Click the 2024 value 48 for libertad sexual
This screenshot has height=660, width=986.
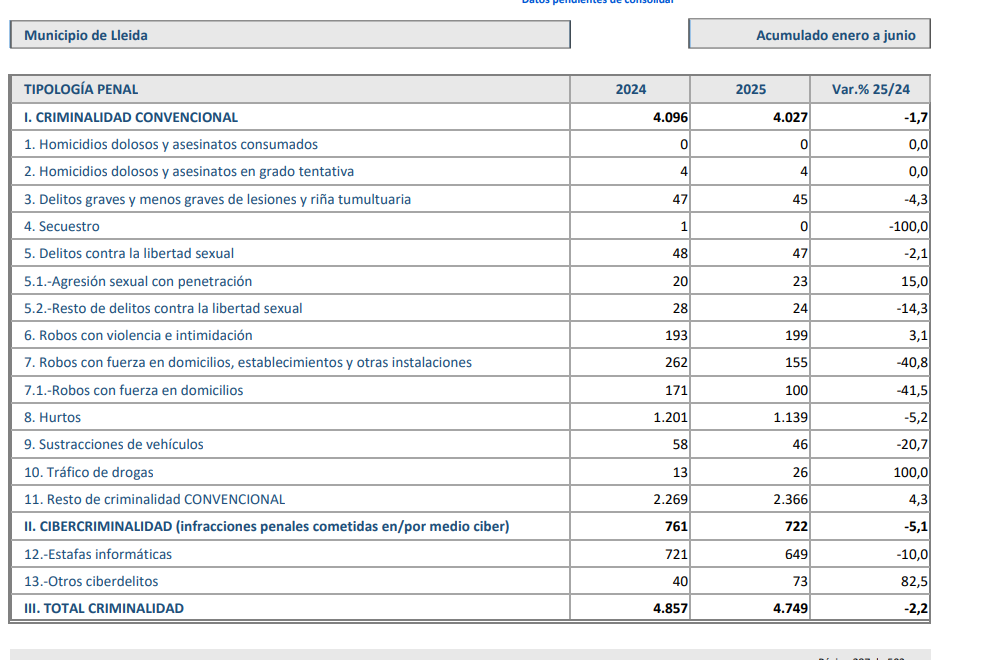(680, 253)
